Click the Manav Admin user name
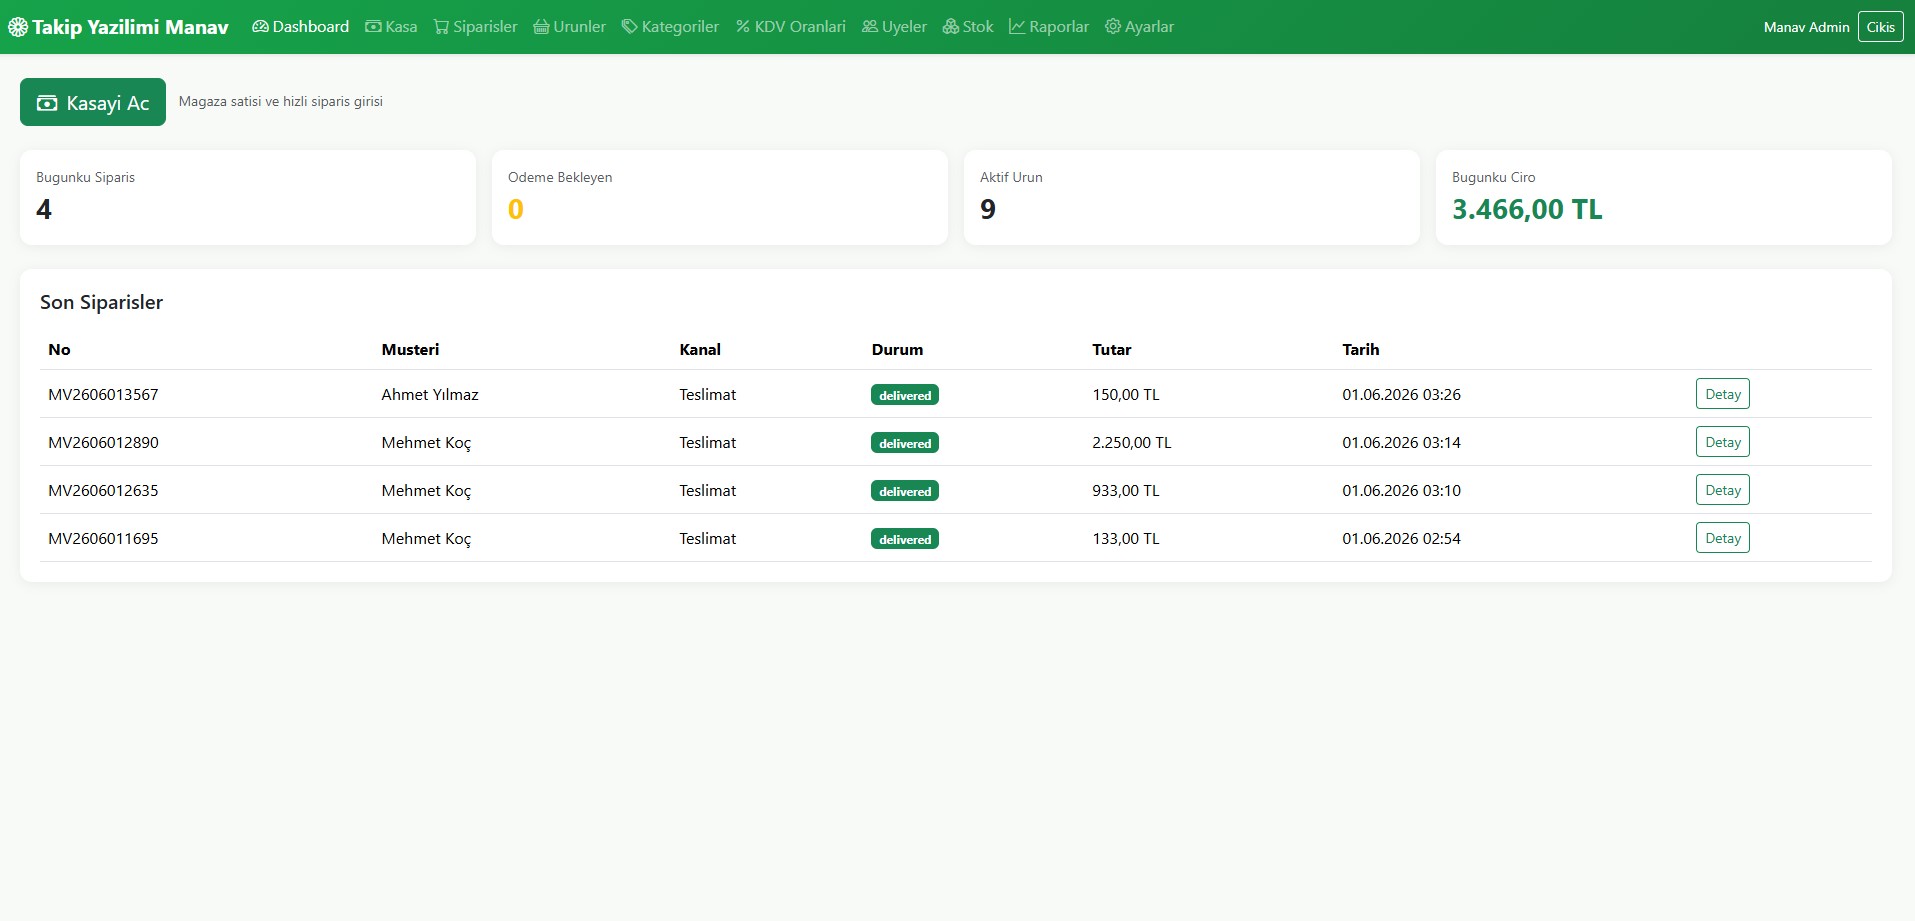This screenshot has height=921, width=1915. [x=1806, y=27]
